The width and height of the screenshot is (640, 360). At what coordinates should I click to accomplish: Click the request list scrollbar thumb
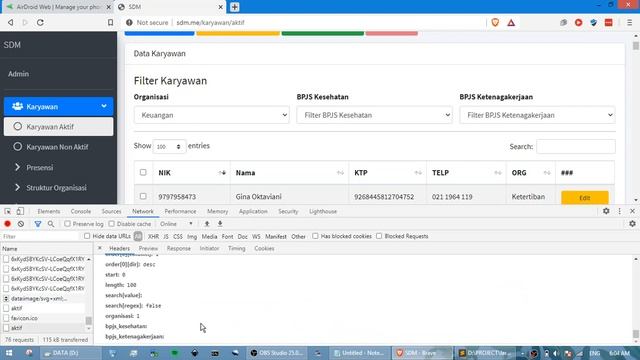(x=89, y=320)
